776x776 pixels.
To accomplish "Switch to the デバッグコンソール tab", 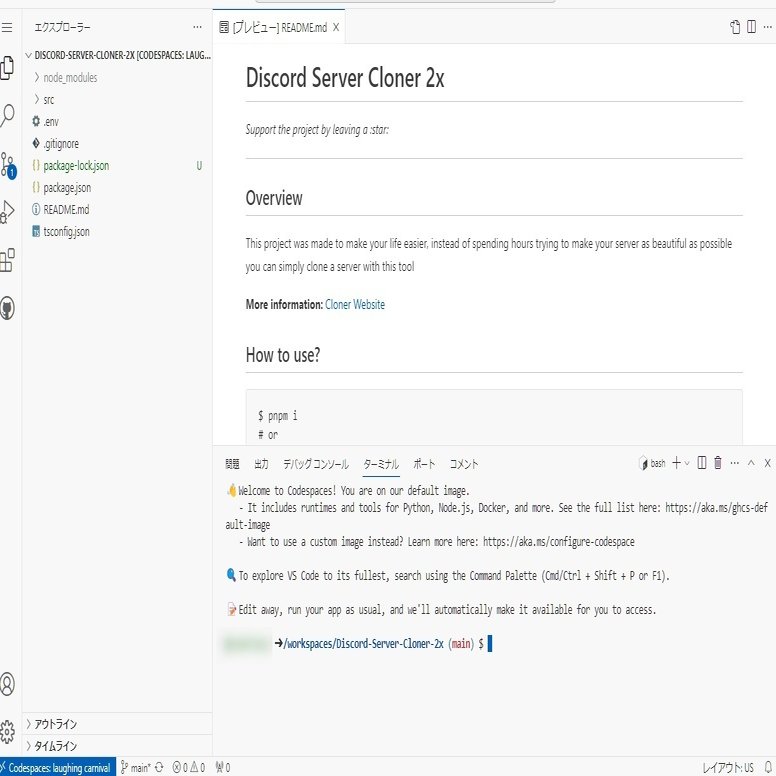I will coord(316,464).
